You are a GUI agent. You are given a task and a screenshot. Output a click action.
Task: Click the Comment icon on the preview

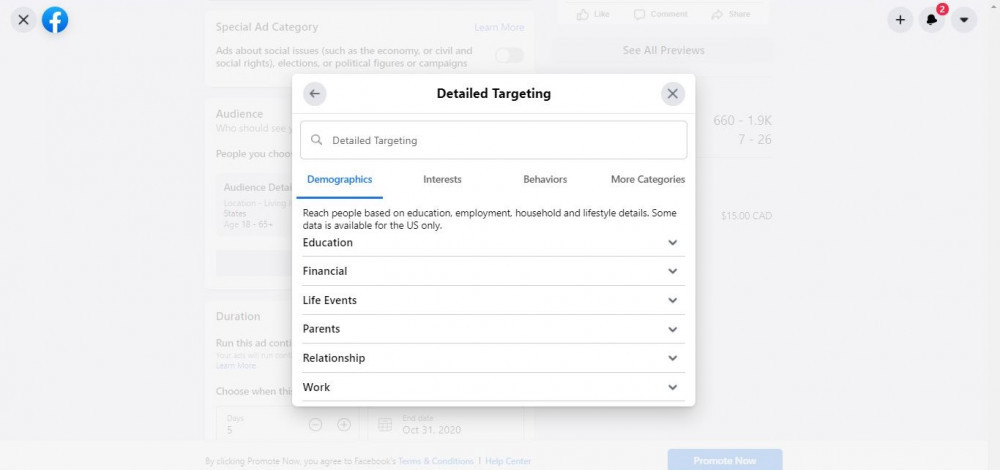(x=639, y=14)
